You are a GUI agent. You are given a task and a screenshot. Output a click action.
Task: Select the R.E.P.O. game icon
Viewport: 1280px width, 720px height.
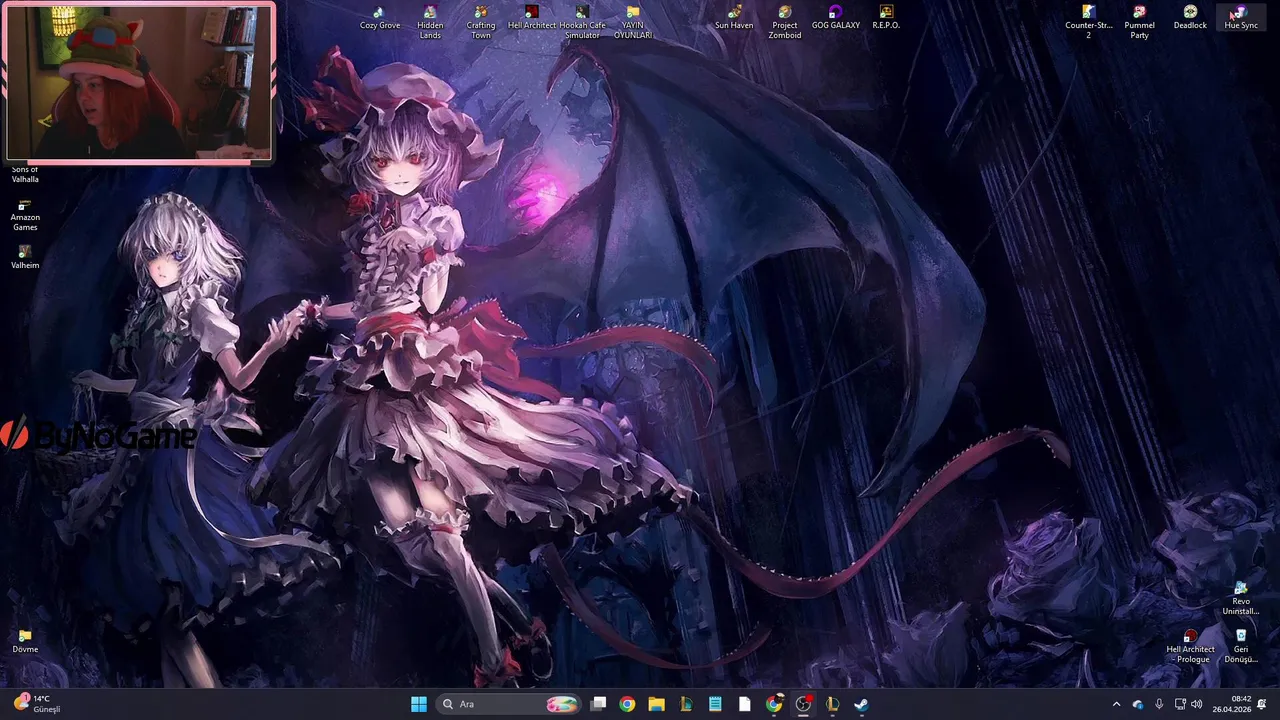pyautogui.click(x=886, y=18)
